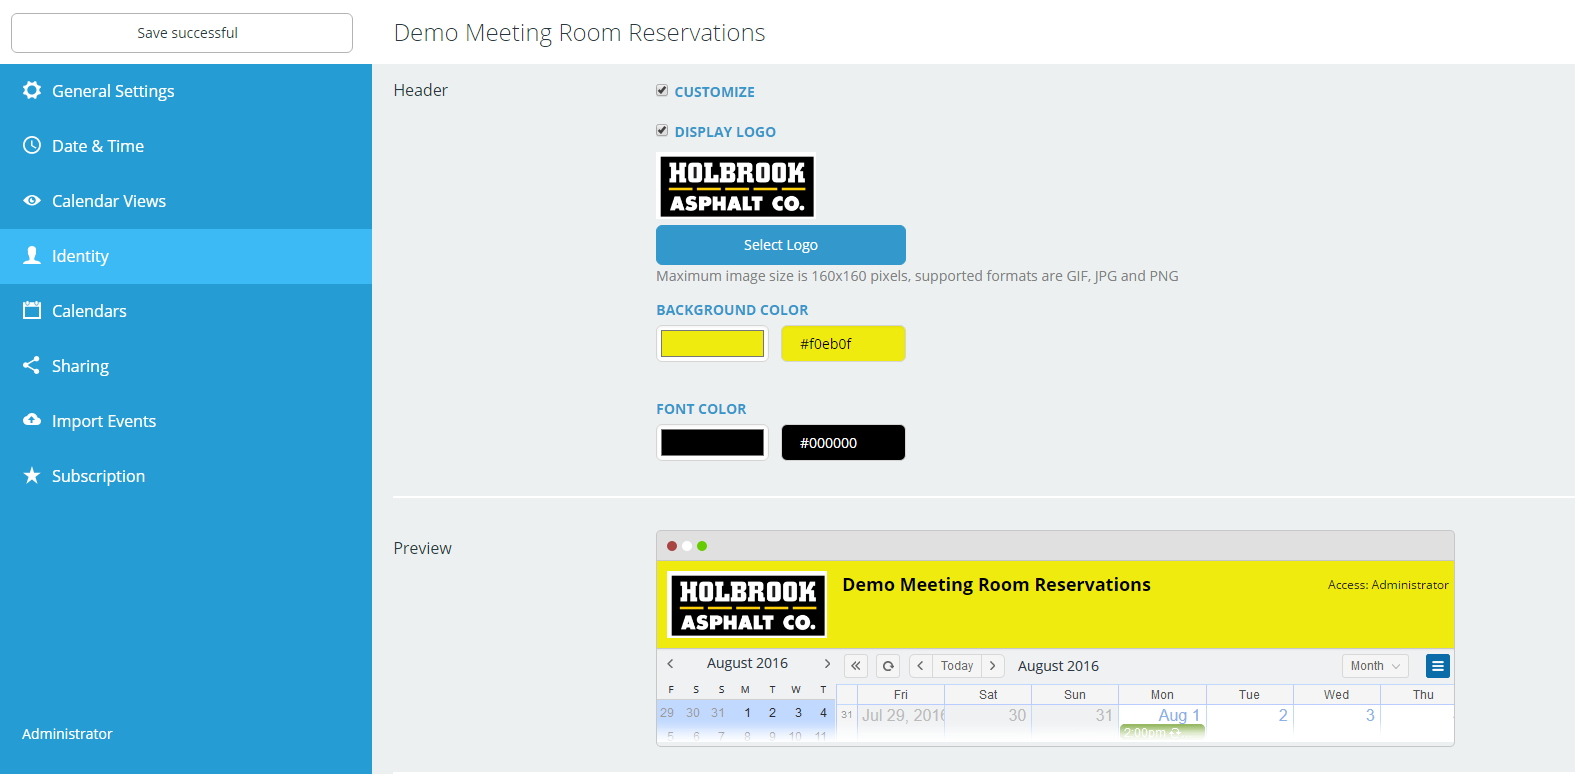Click the red dot in preview window
Image resolution: width=1575 pixels, height=774 pixels.
click(672, 546)
